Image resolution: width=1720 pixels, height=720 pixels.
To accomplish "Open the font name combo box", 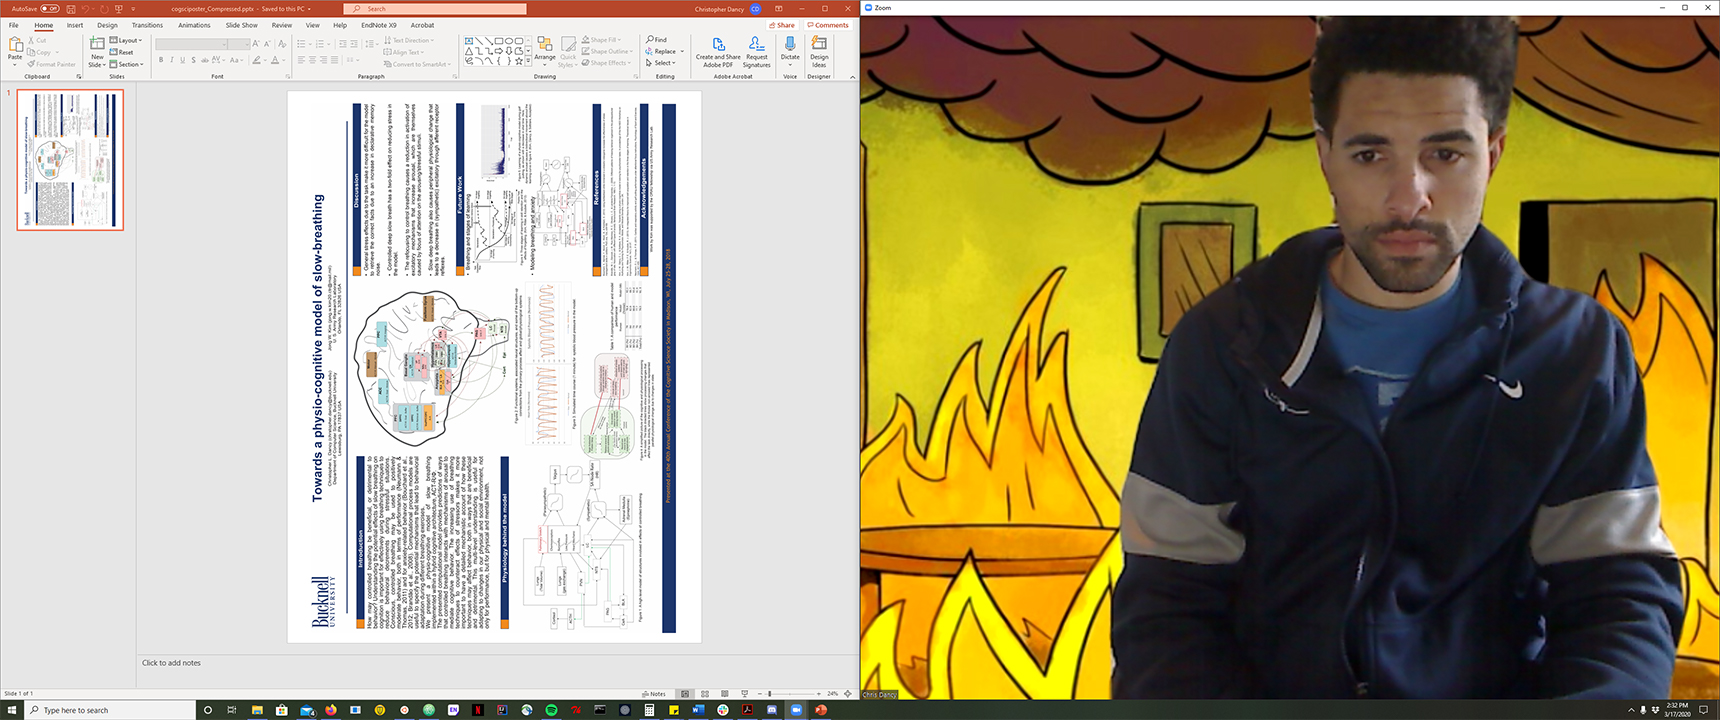I will coord(190,44).
